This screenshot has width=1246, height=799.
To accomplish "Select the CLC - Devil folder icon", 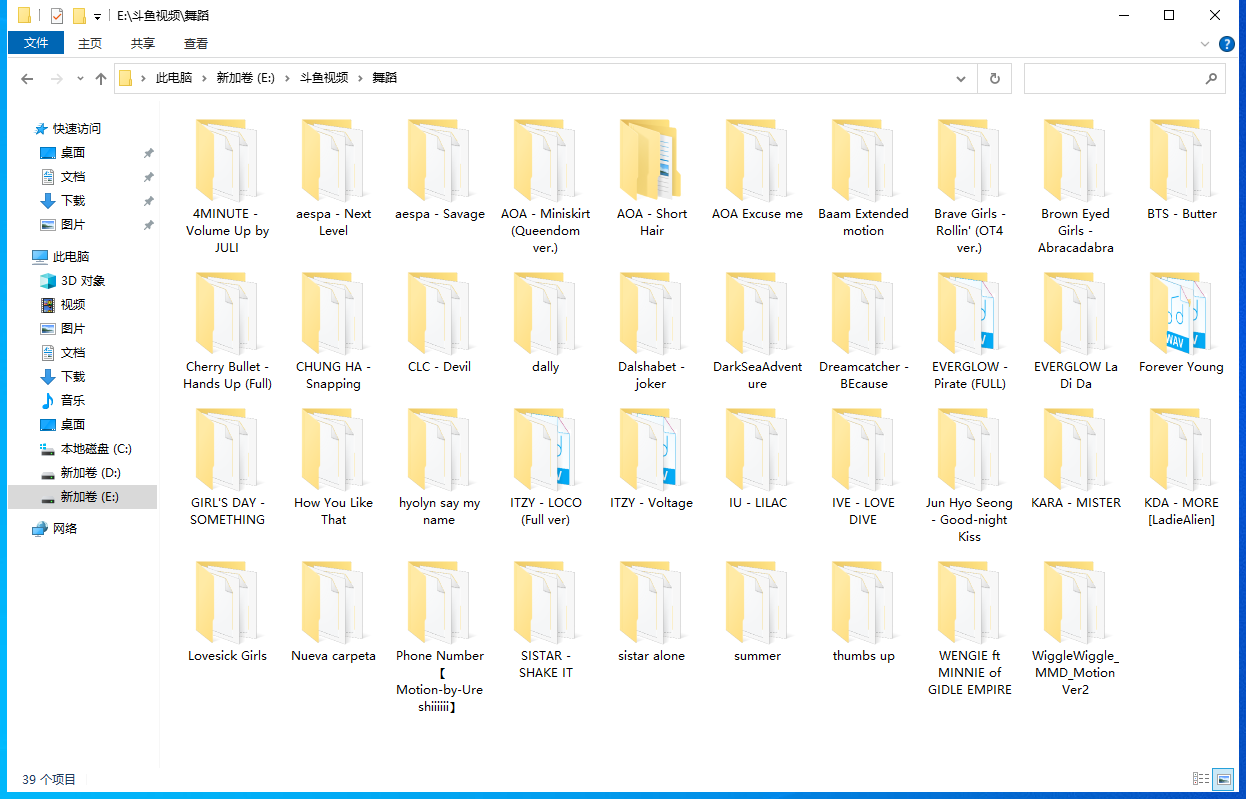I will [x=439, y=313].
